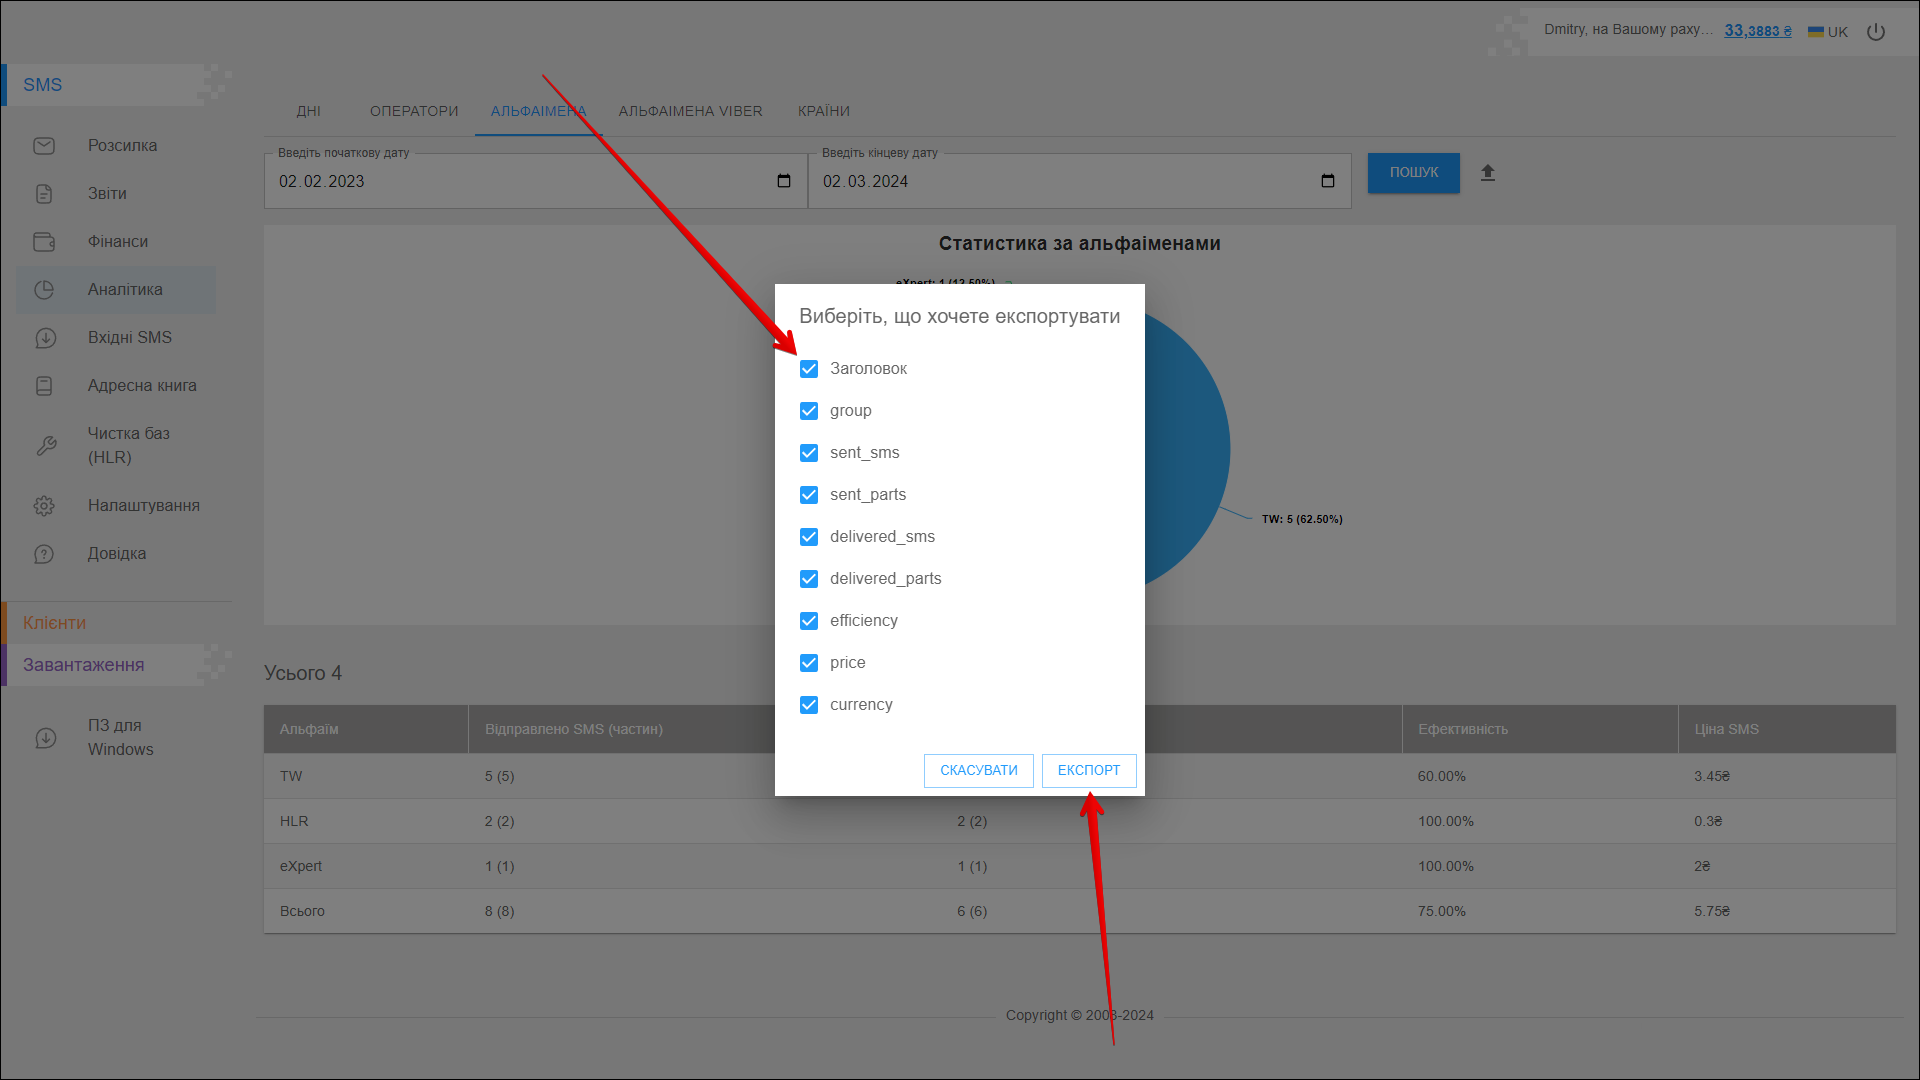
Task: Uncheck the Заголовок checkbox
Action: click(x=809, y=369)
